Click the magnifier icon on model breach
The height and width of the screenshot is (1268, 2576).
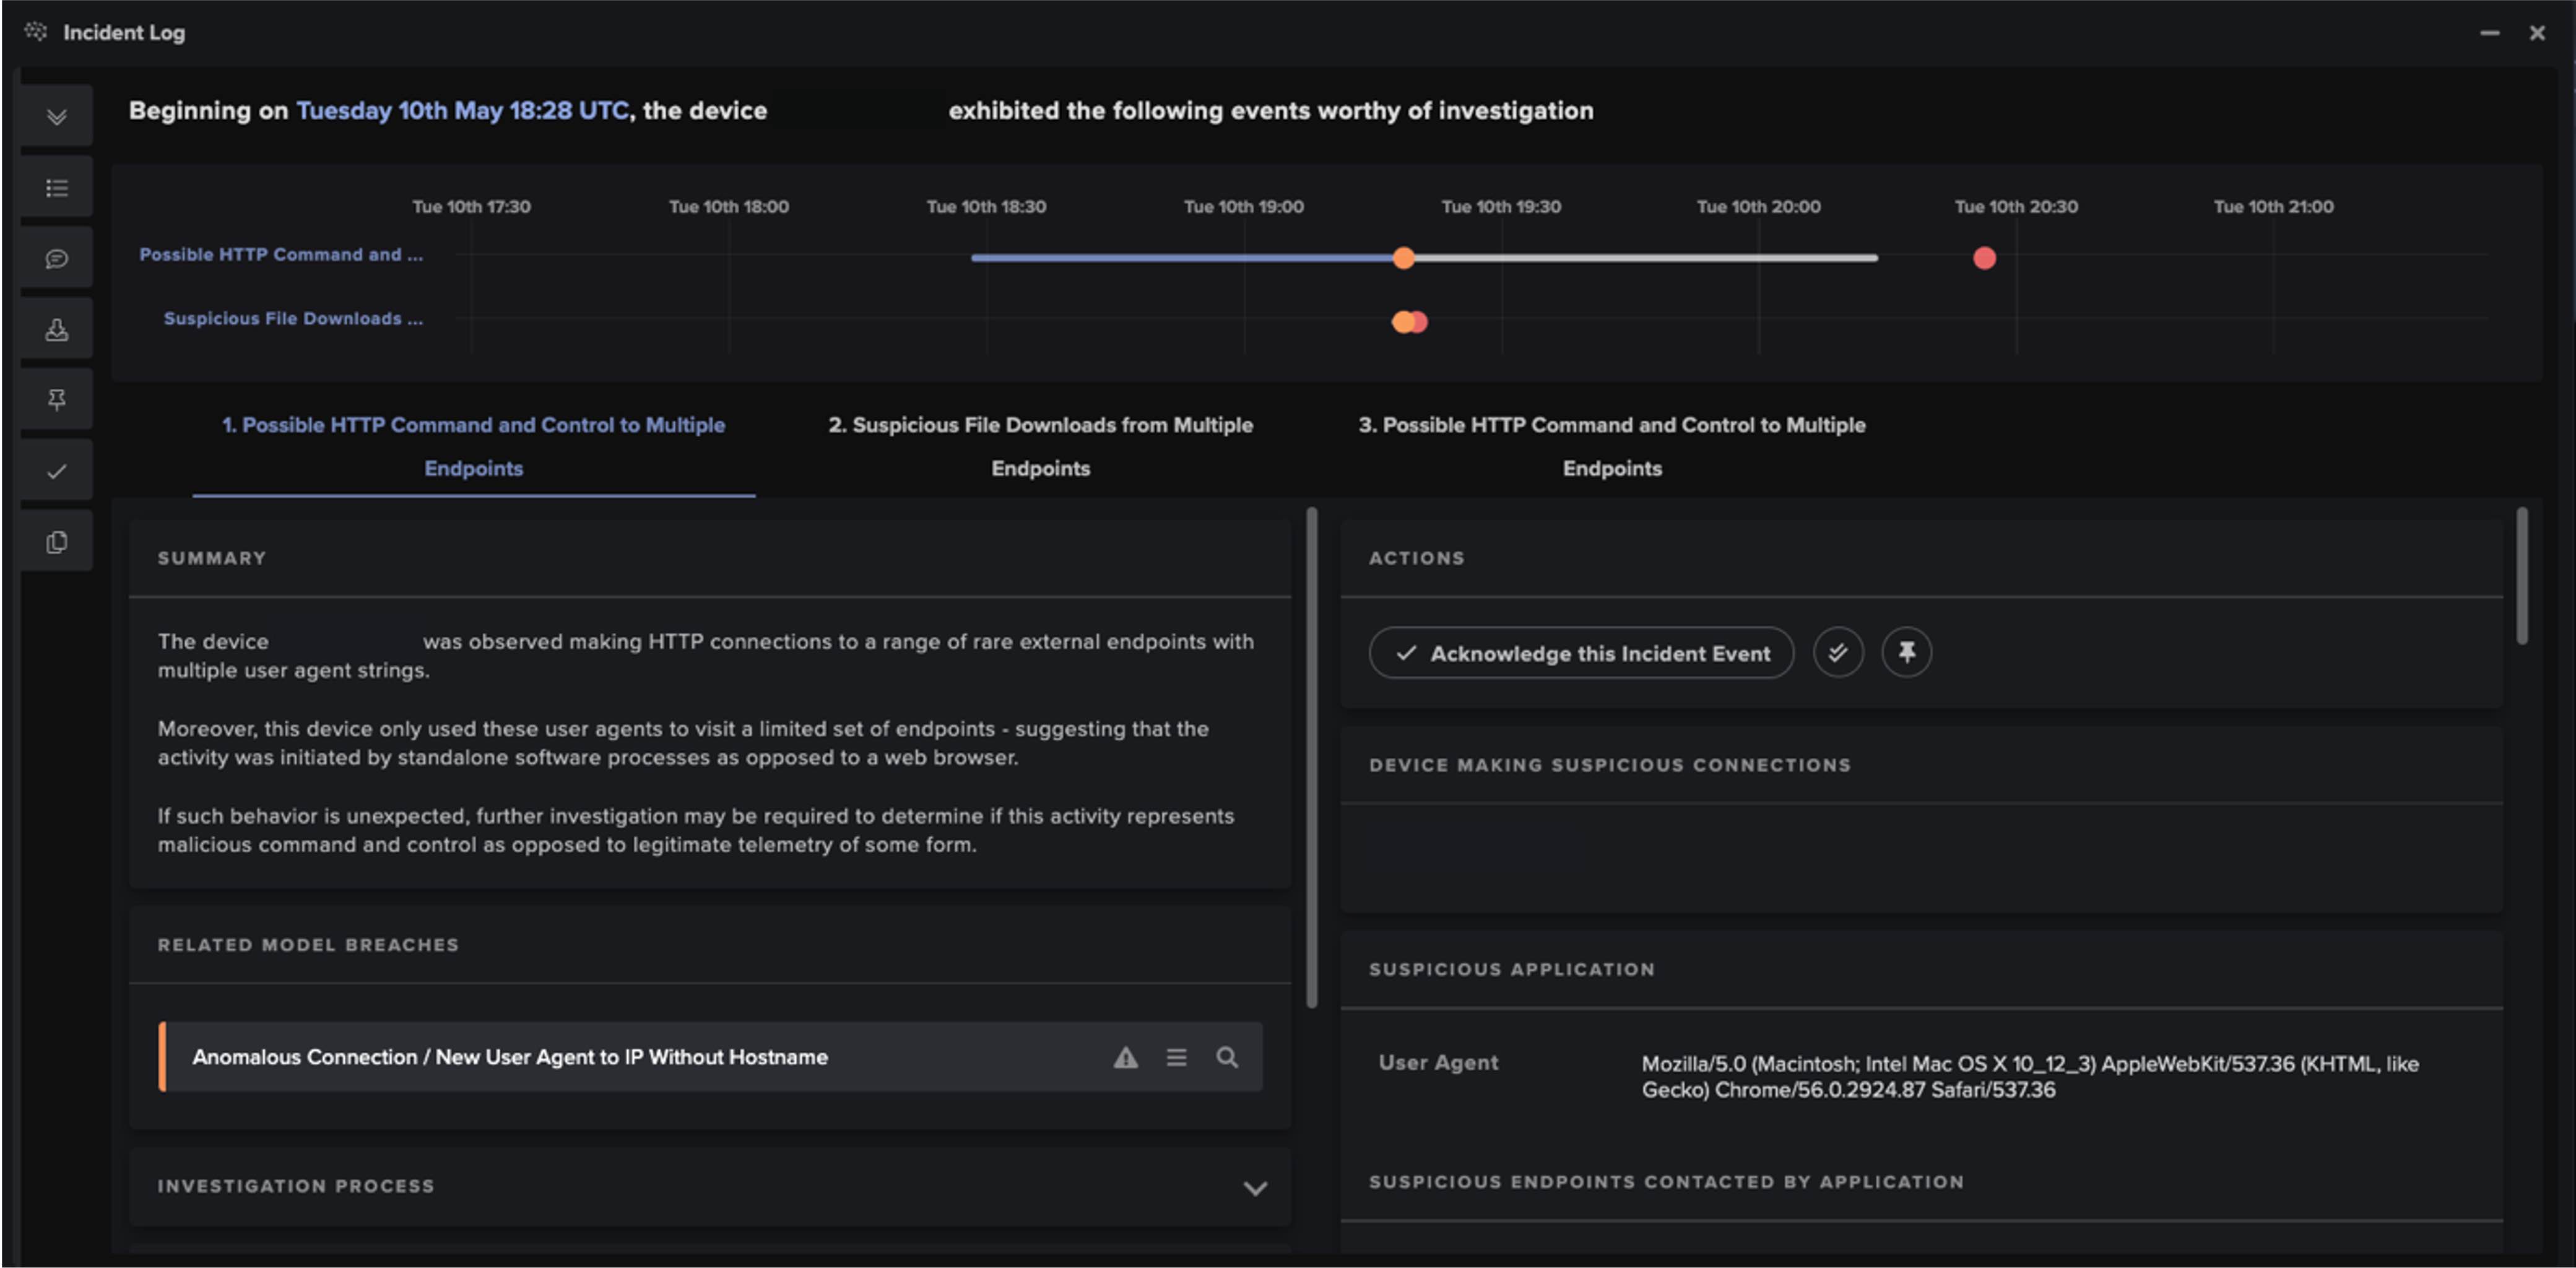click(x=1227, y=1057)
